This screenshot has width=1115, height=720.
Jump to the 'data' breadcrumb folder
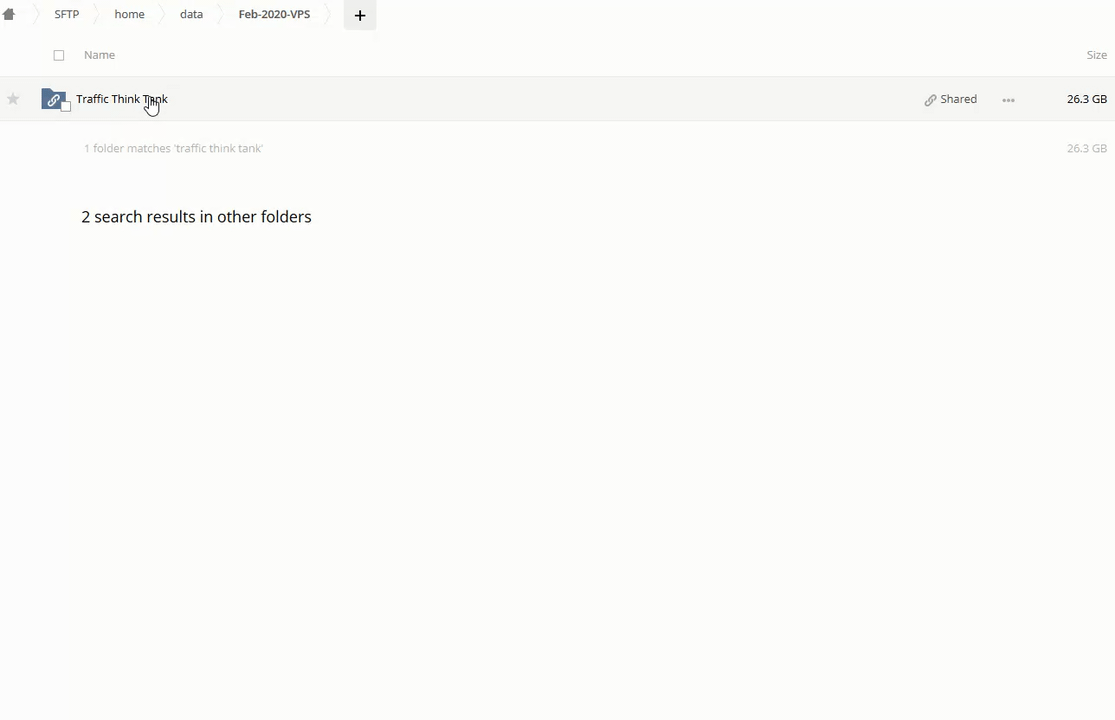pos(191,15)
